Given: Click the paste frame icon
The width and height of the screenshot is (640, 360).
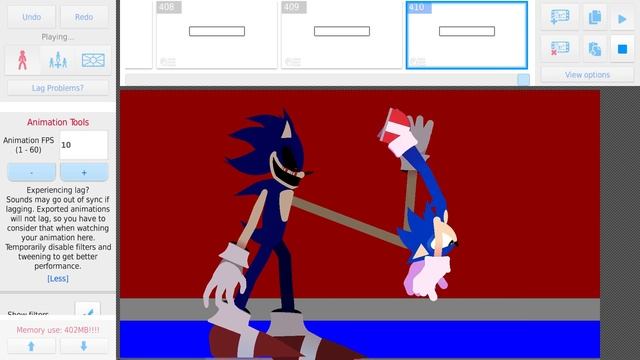Looking at the screenshot, I should (595, 49).
